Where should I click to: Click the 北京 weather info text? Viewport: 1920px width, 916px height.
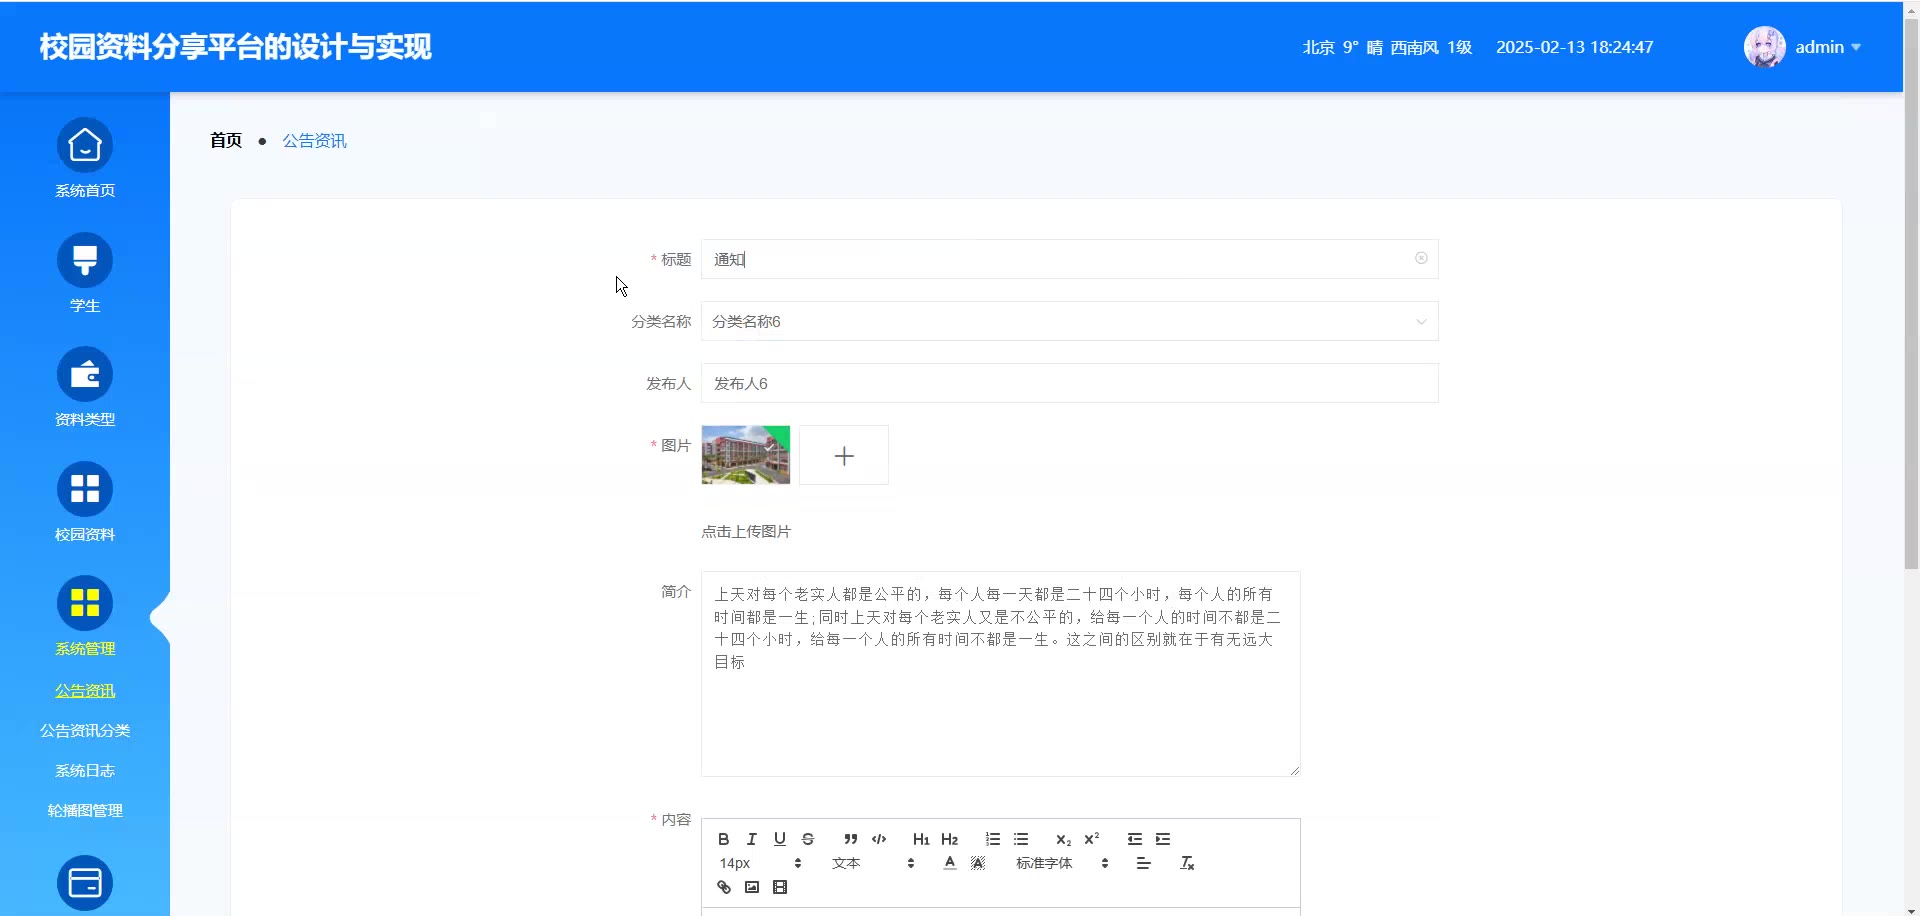point(1387,47)
